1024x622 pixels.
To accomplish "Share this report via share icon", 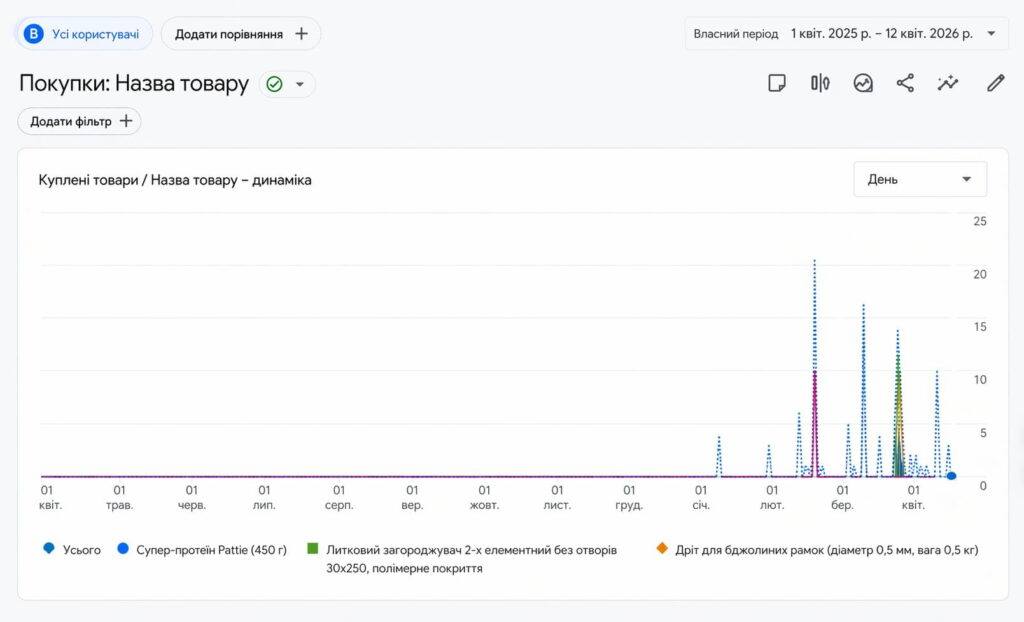I will (905, 83).
